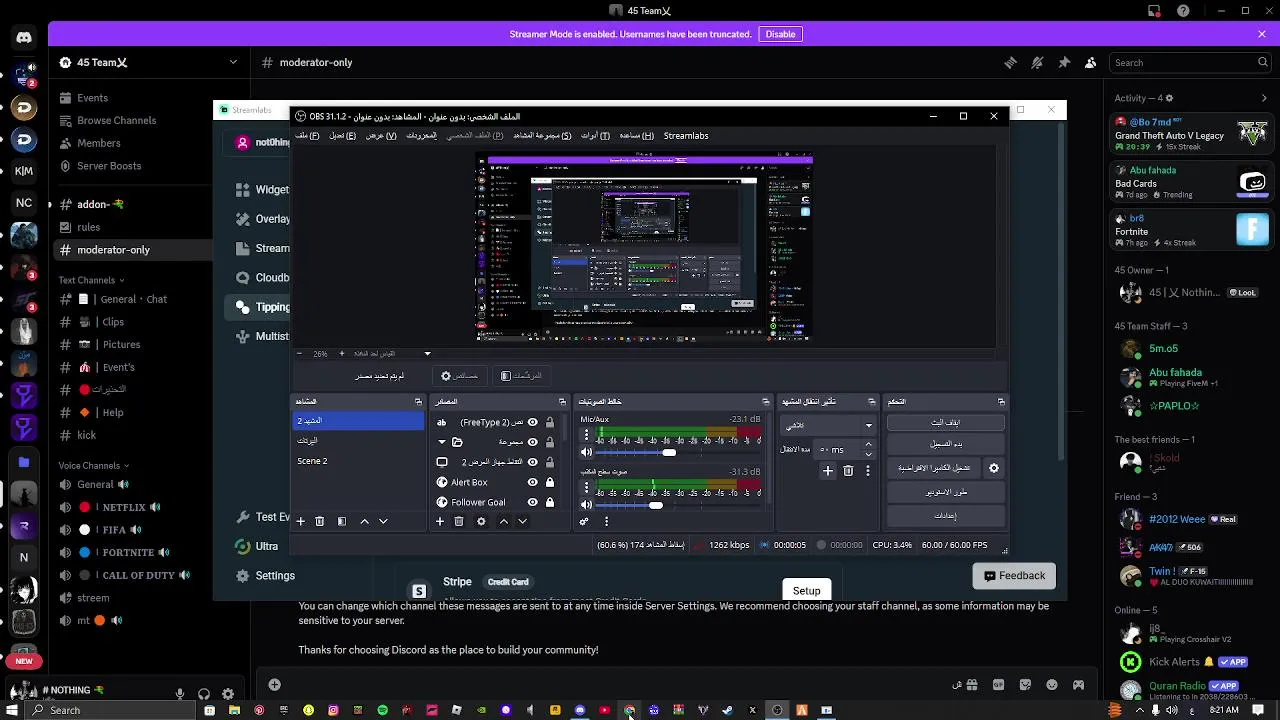Click the plus attach icon in message bar

[x=274, y=685]
